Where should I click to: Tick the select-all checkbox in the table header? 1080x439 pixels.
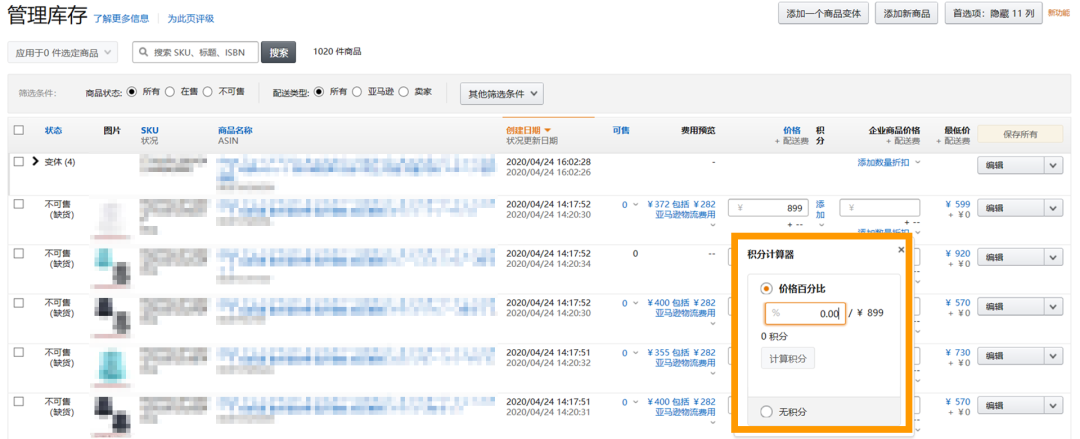pyautogui.click(x=19, y=130)
